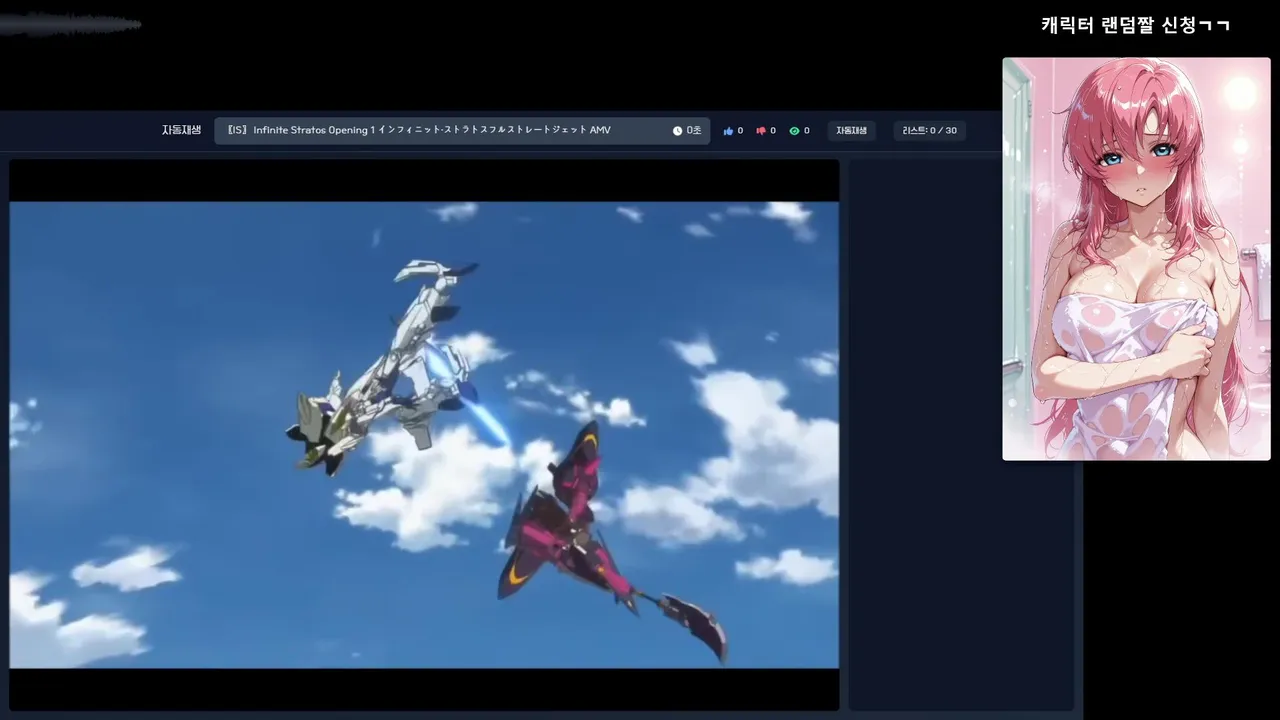Click the thumbs-down dislike icon

[761, 131]
